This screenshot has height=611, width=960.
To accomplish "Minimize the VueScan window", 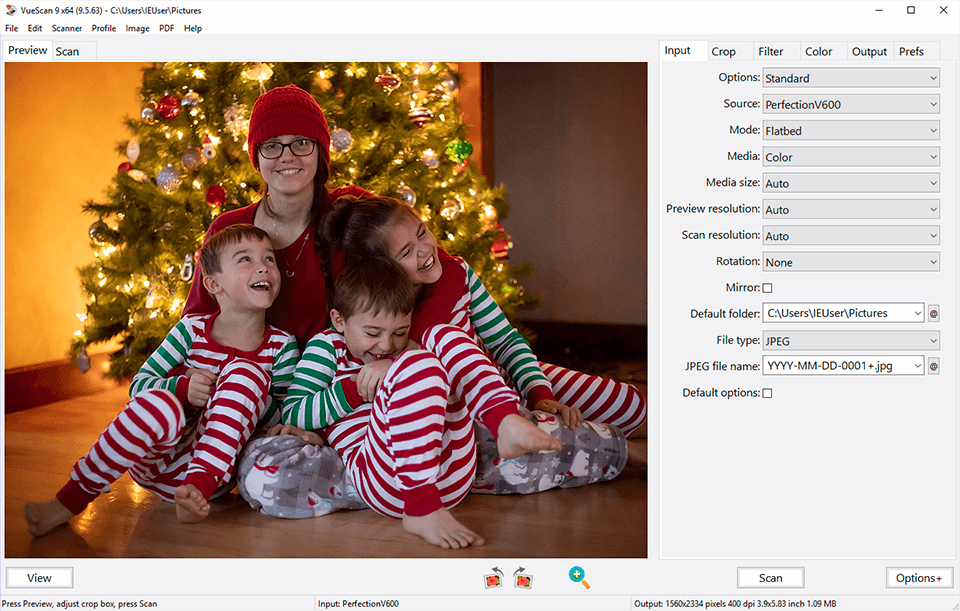I will click(x=879, y=10).
